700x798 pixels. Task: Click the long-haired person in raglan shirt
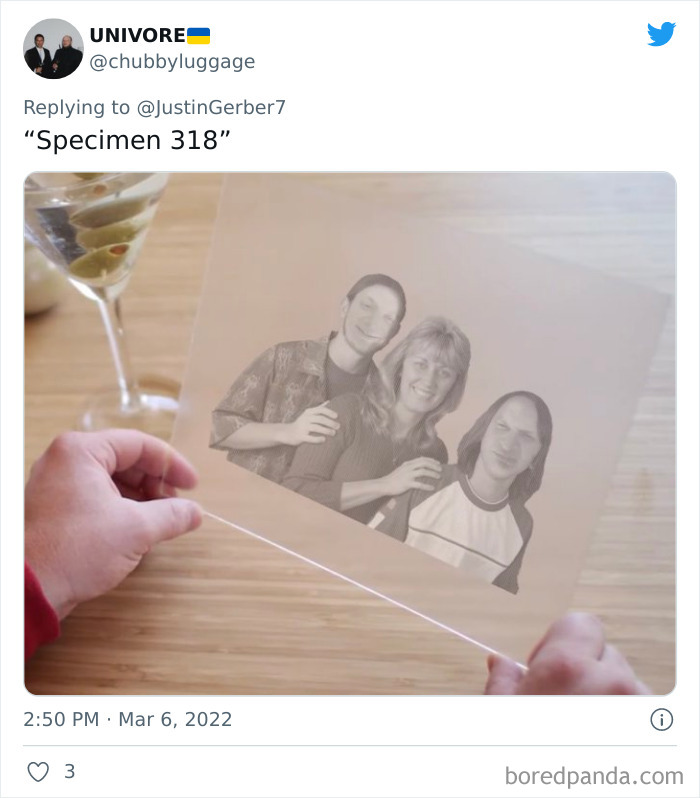click(x=490, y=490)
